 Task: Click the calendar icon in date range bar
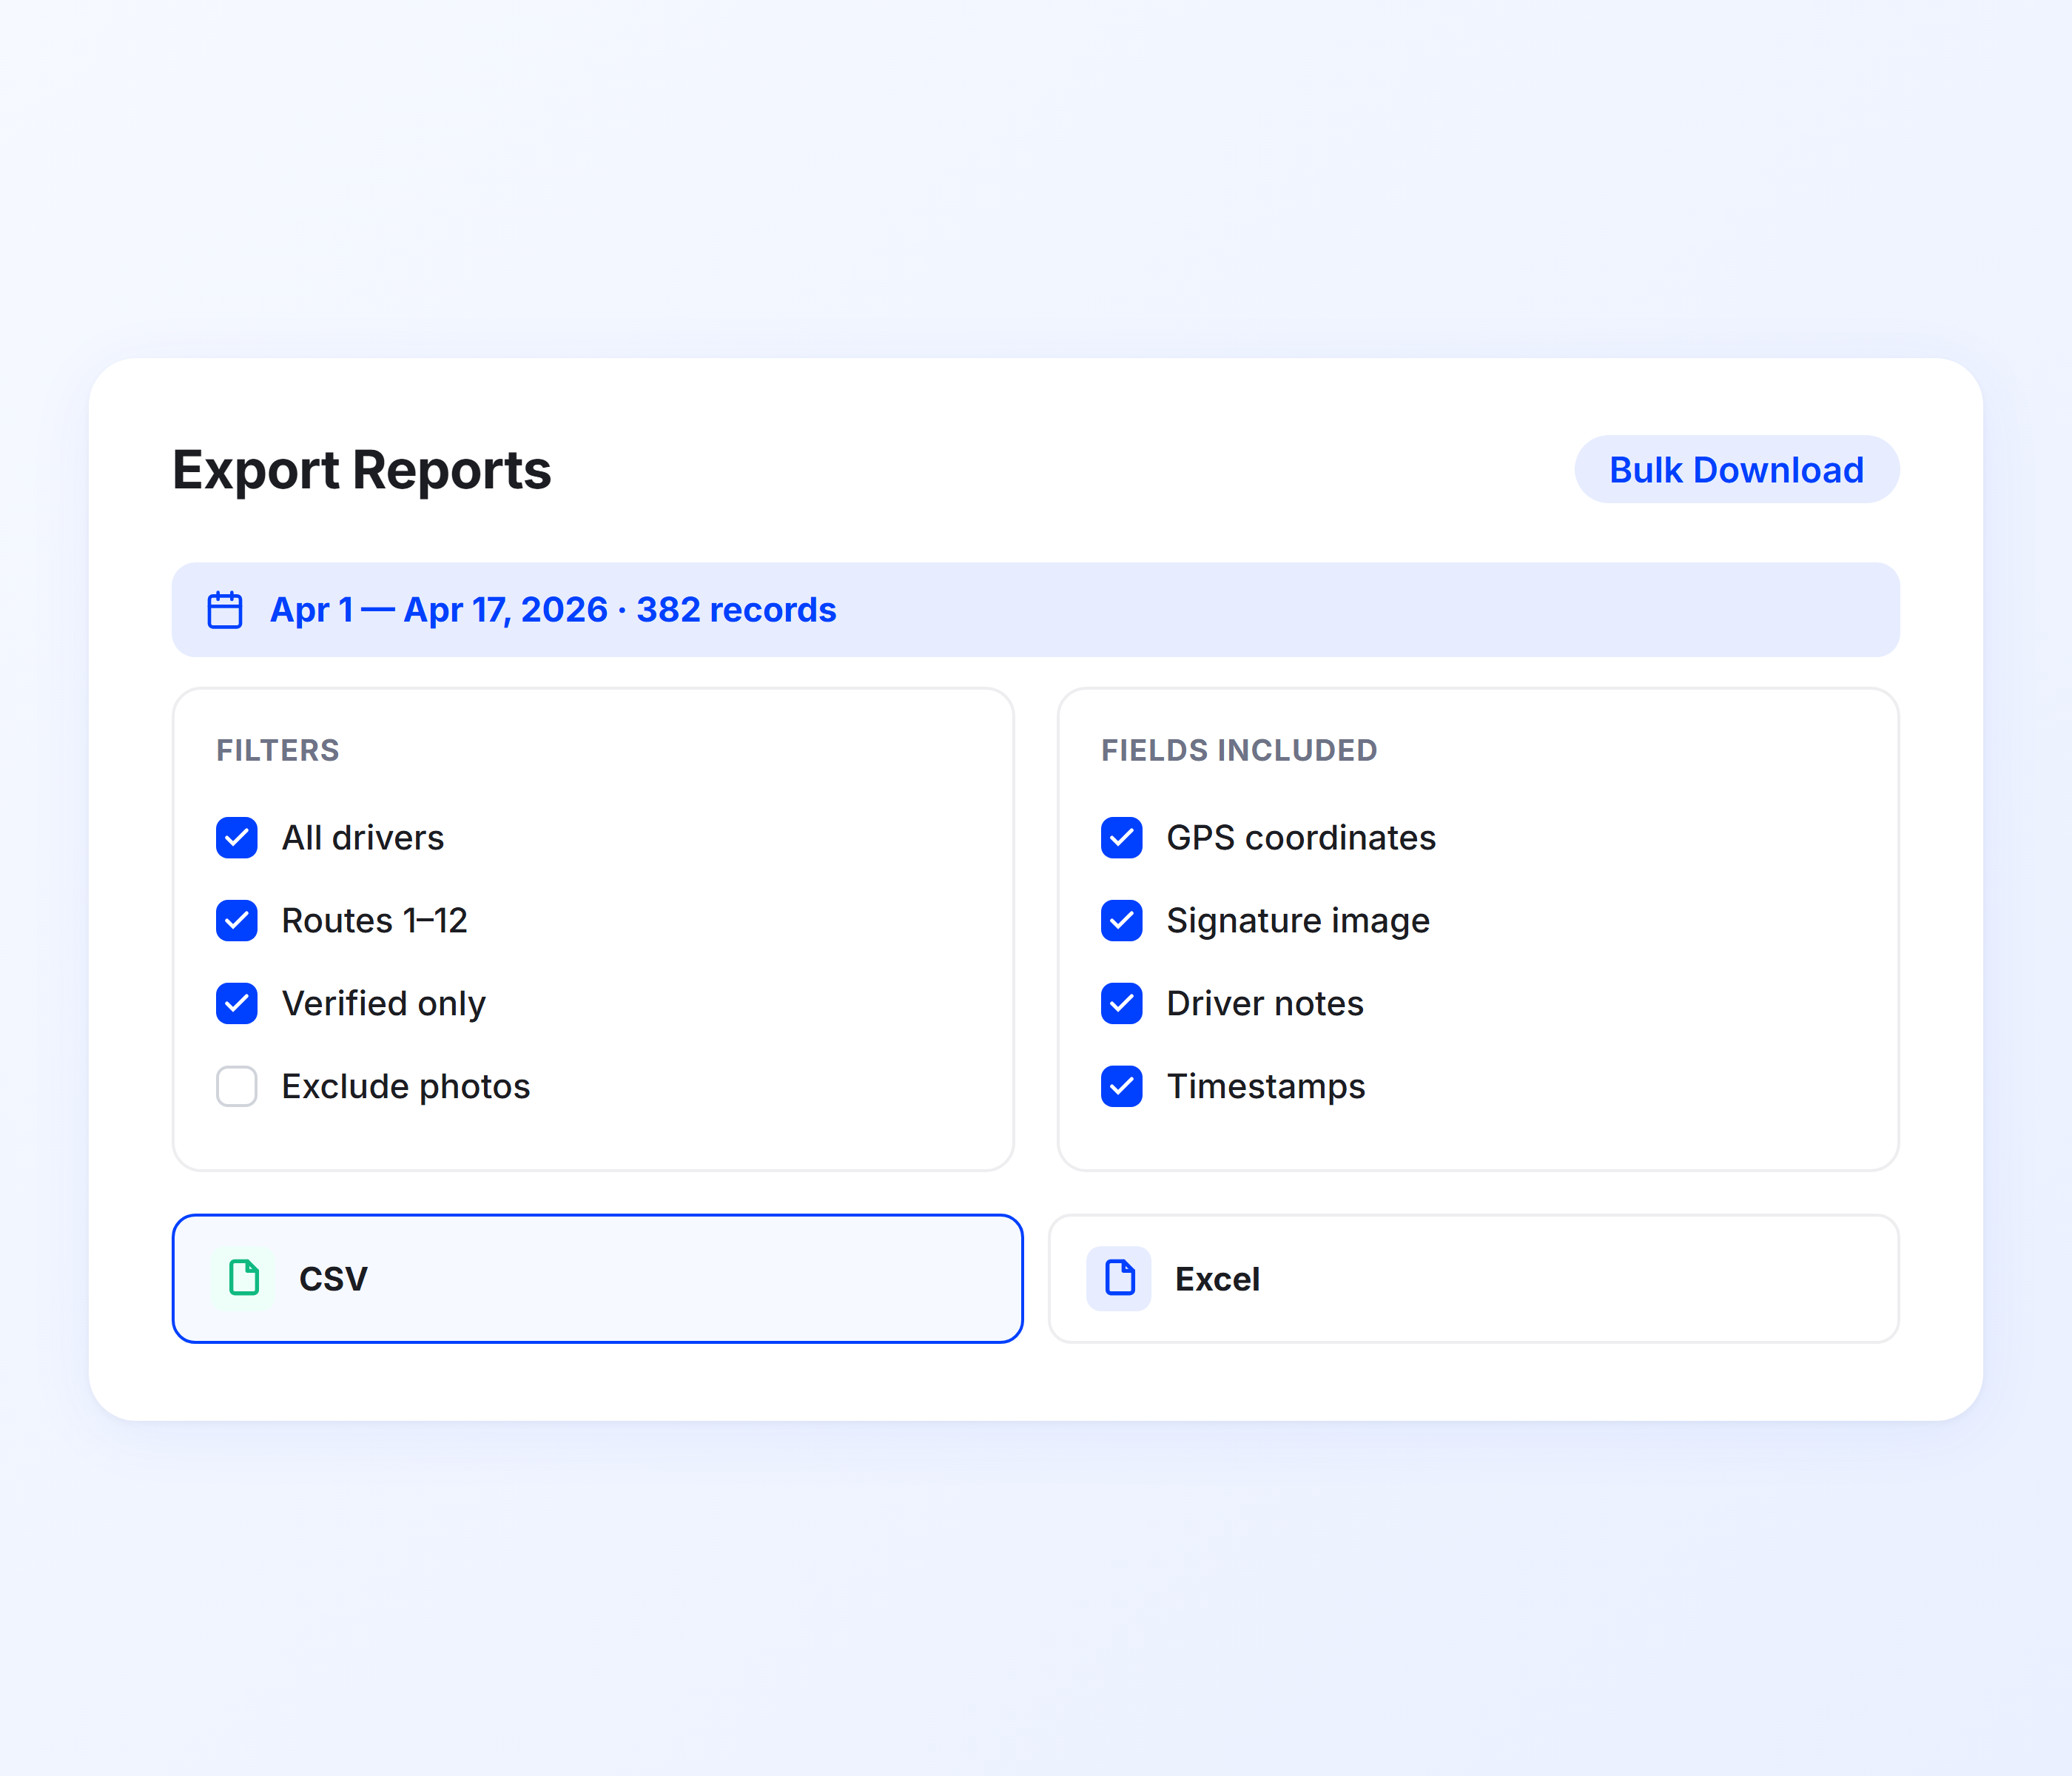click(x=225, y=610)
